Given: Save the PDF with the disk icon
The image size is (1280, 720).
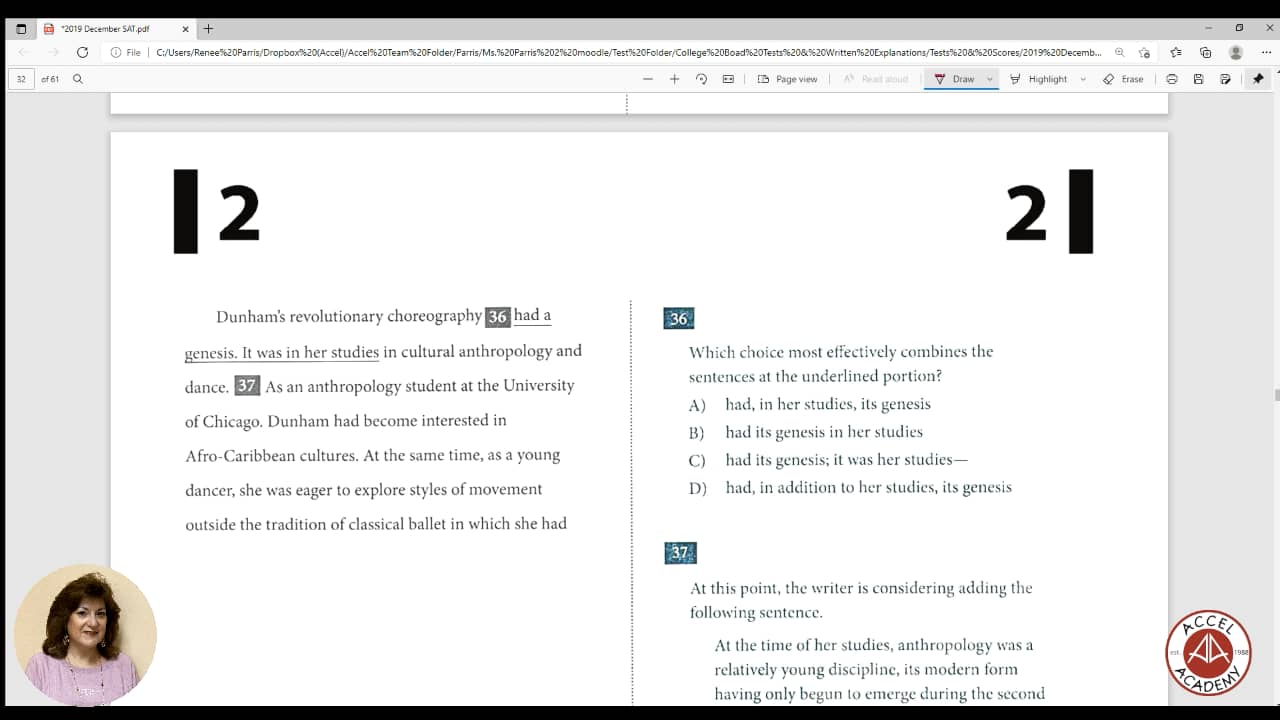Looking at the screenshot, I should 1198,79.
